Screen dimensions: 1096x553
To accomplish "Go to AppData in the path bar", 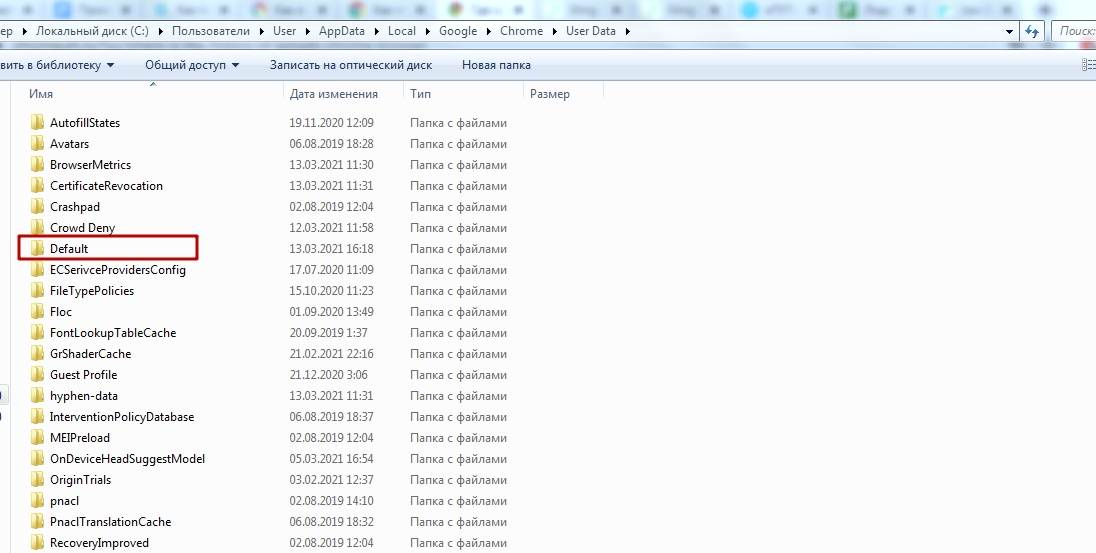I will point(342,31).
